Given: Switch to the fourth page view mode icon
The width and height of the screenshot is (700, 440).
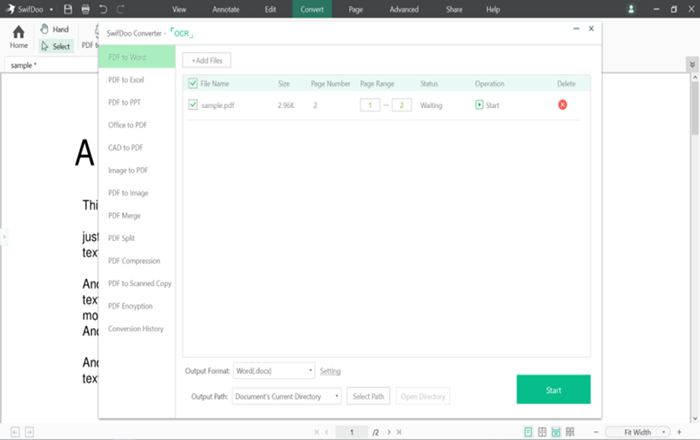Looking at the screenshot, I should 570,432.
